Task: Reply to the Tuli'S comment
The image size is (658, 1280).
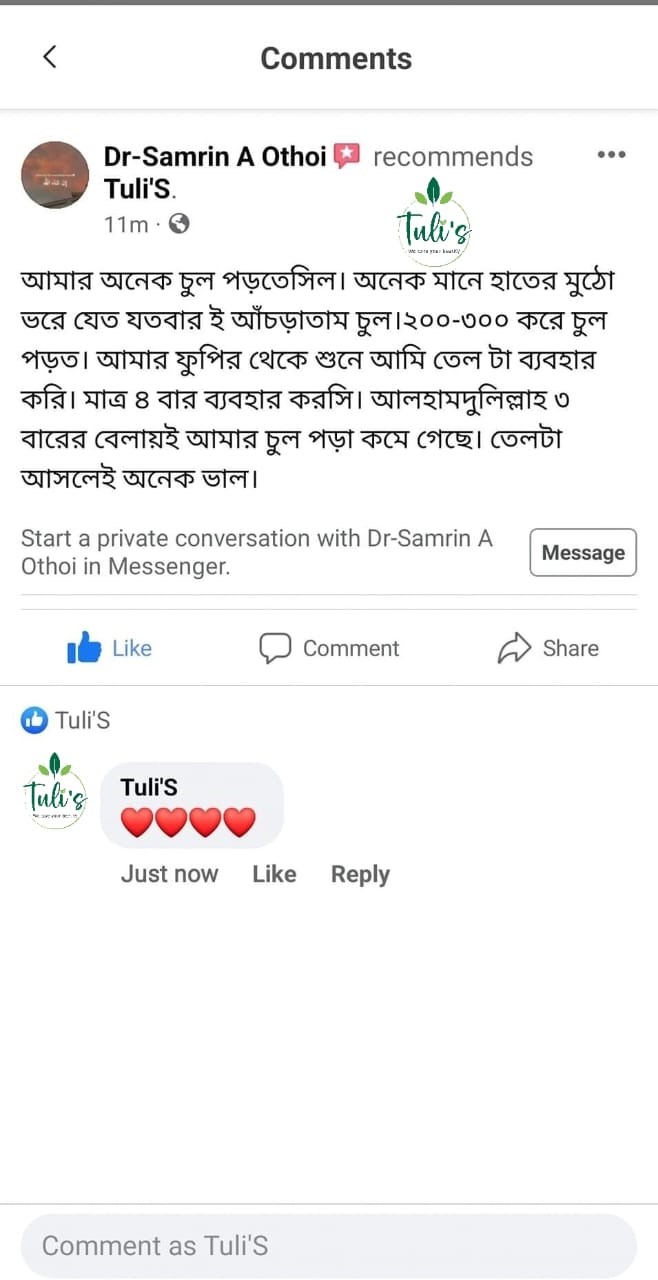Action: [360, 874]
